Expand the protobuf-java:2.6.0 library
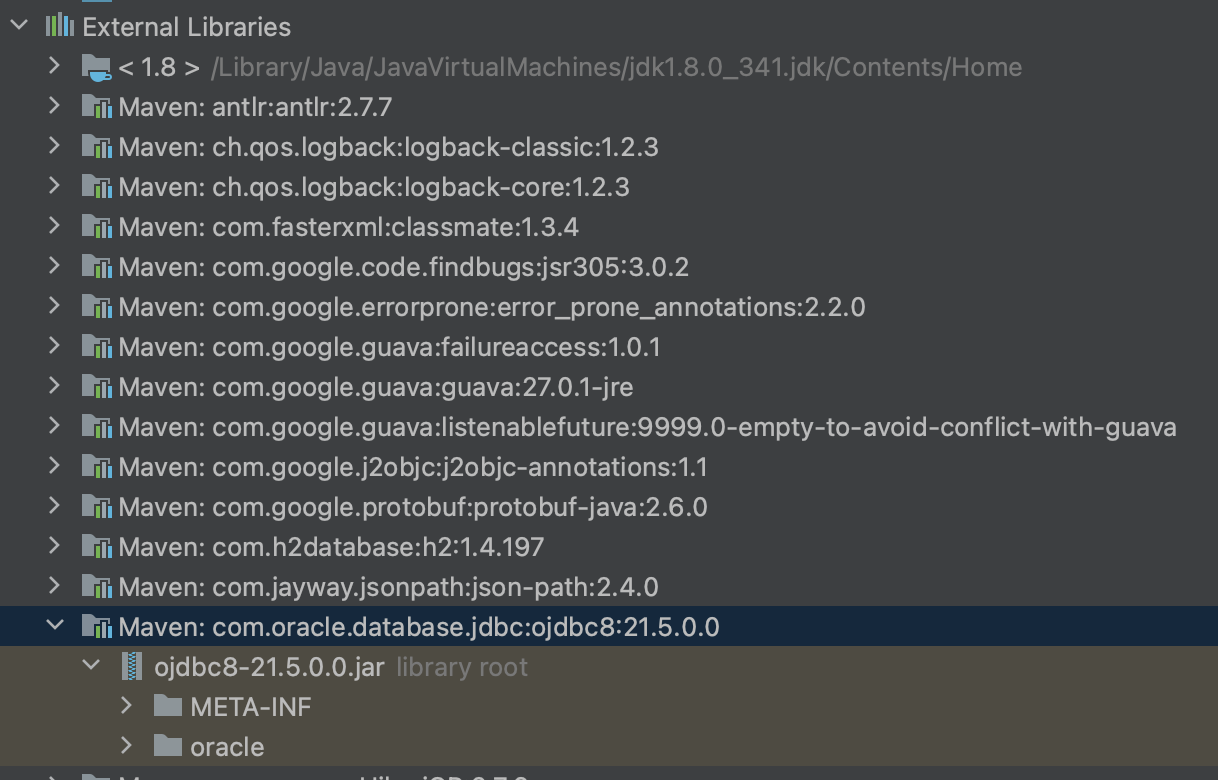Viewport: 1218px width, 780px height. click(55, 506)
